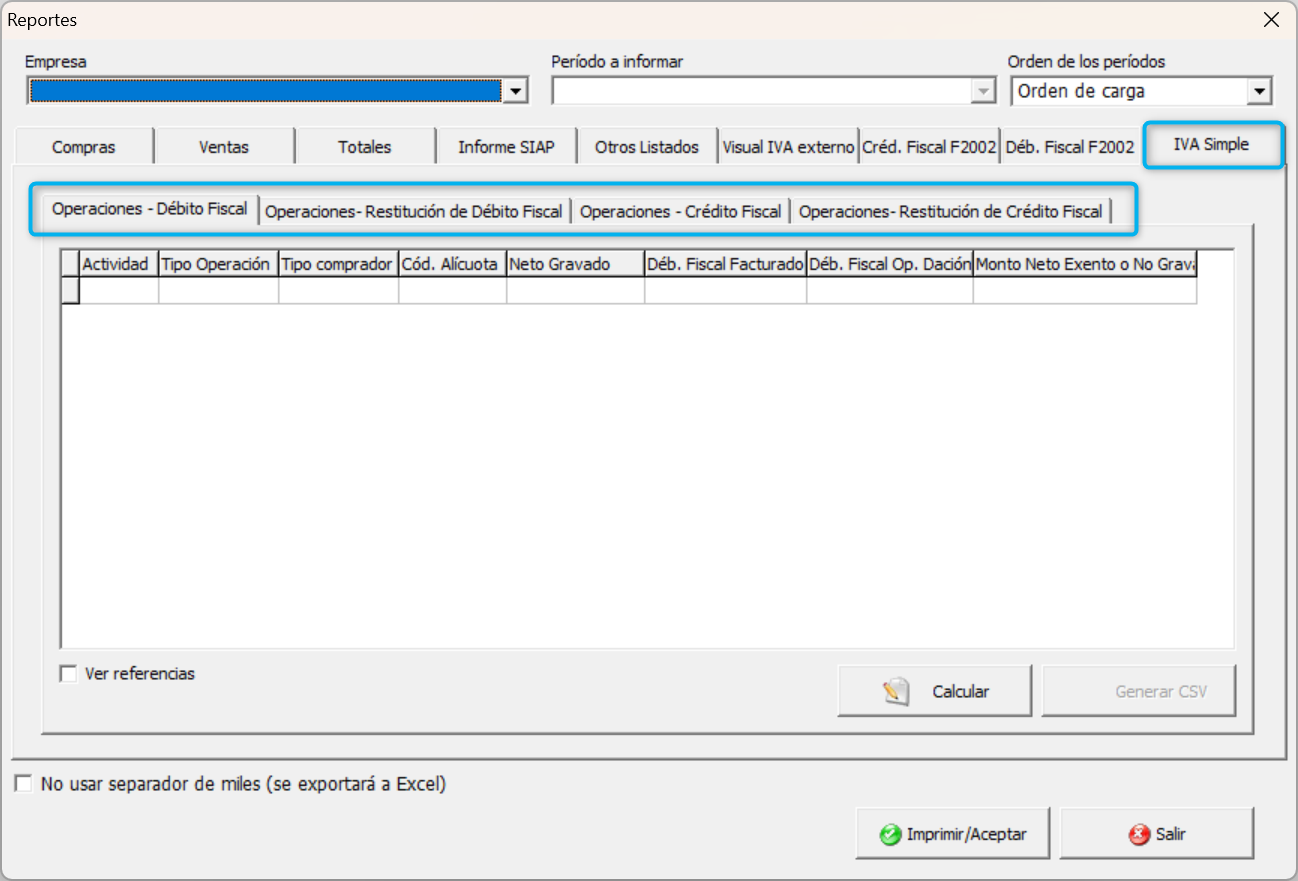Click the red X icon on Salir
The image size is (1298, 881).
pos(1138,835)
